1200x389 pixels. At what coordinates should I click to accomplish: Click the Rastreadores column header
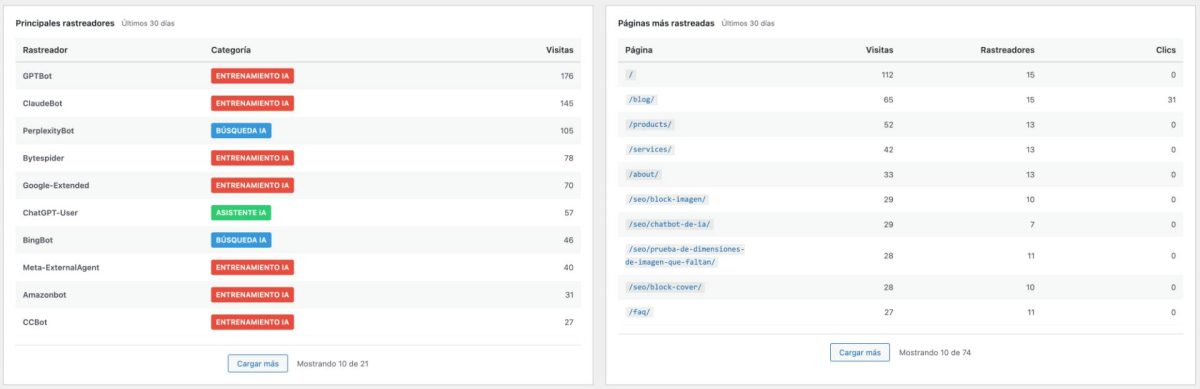tap(1008, 49)
